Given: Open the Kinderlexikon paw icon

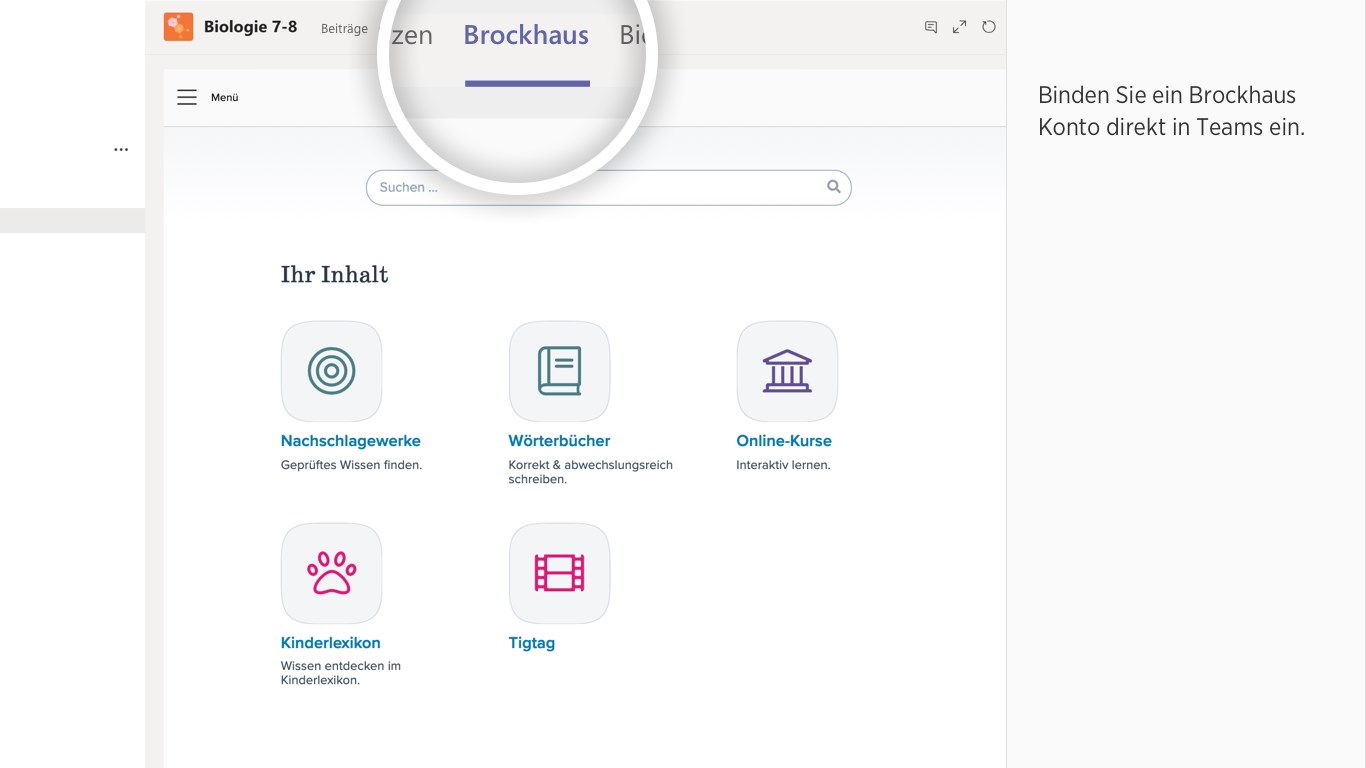Looking at the screenshot, I should tap(331, 573).
